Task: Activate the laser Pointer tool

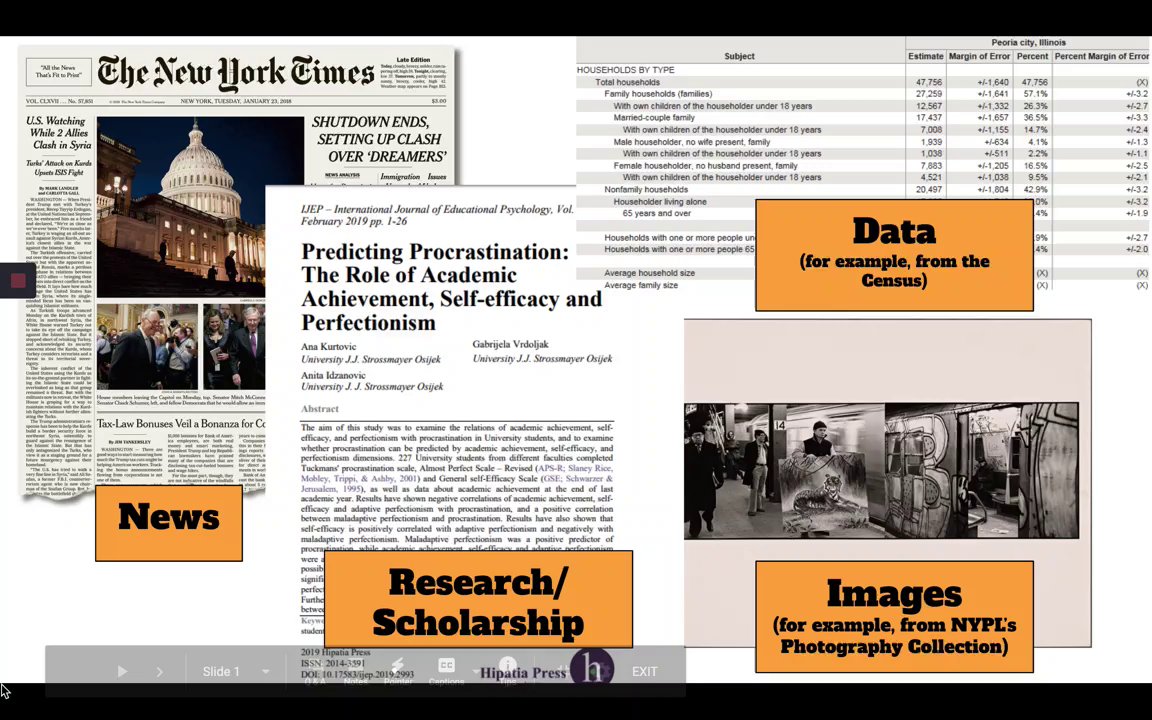Action: tap(397, 672)
